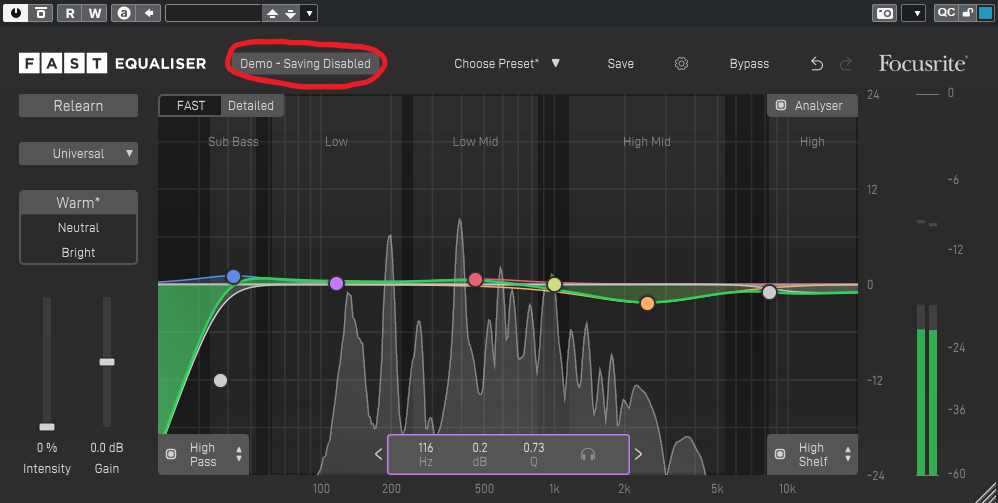Viewport: 998px width, 503px height.
Task: Click the redo arrow icon
Action: click(x=846, y=64)
